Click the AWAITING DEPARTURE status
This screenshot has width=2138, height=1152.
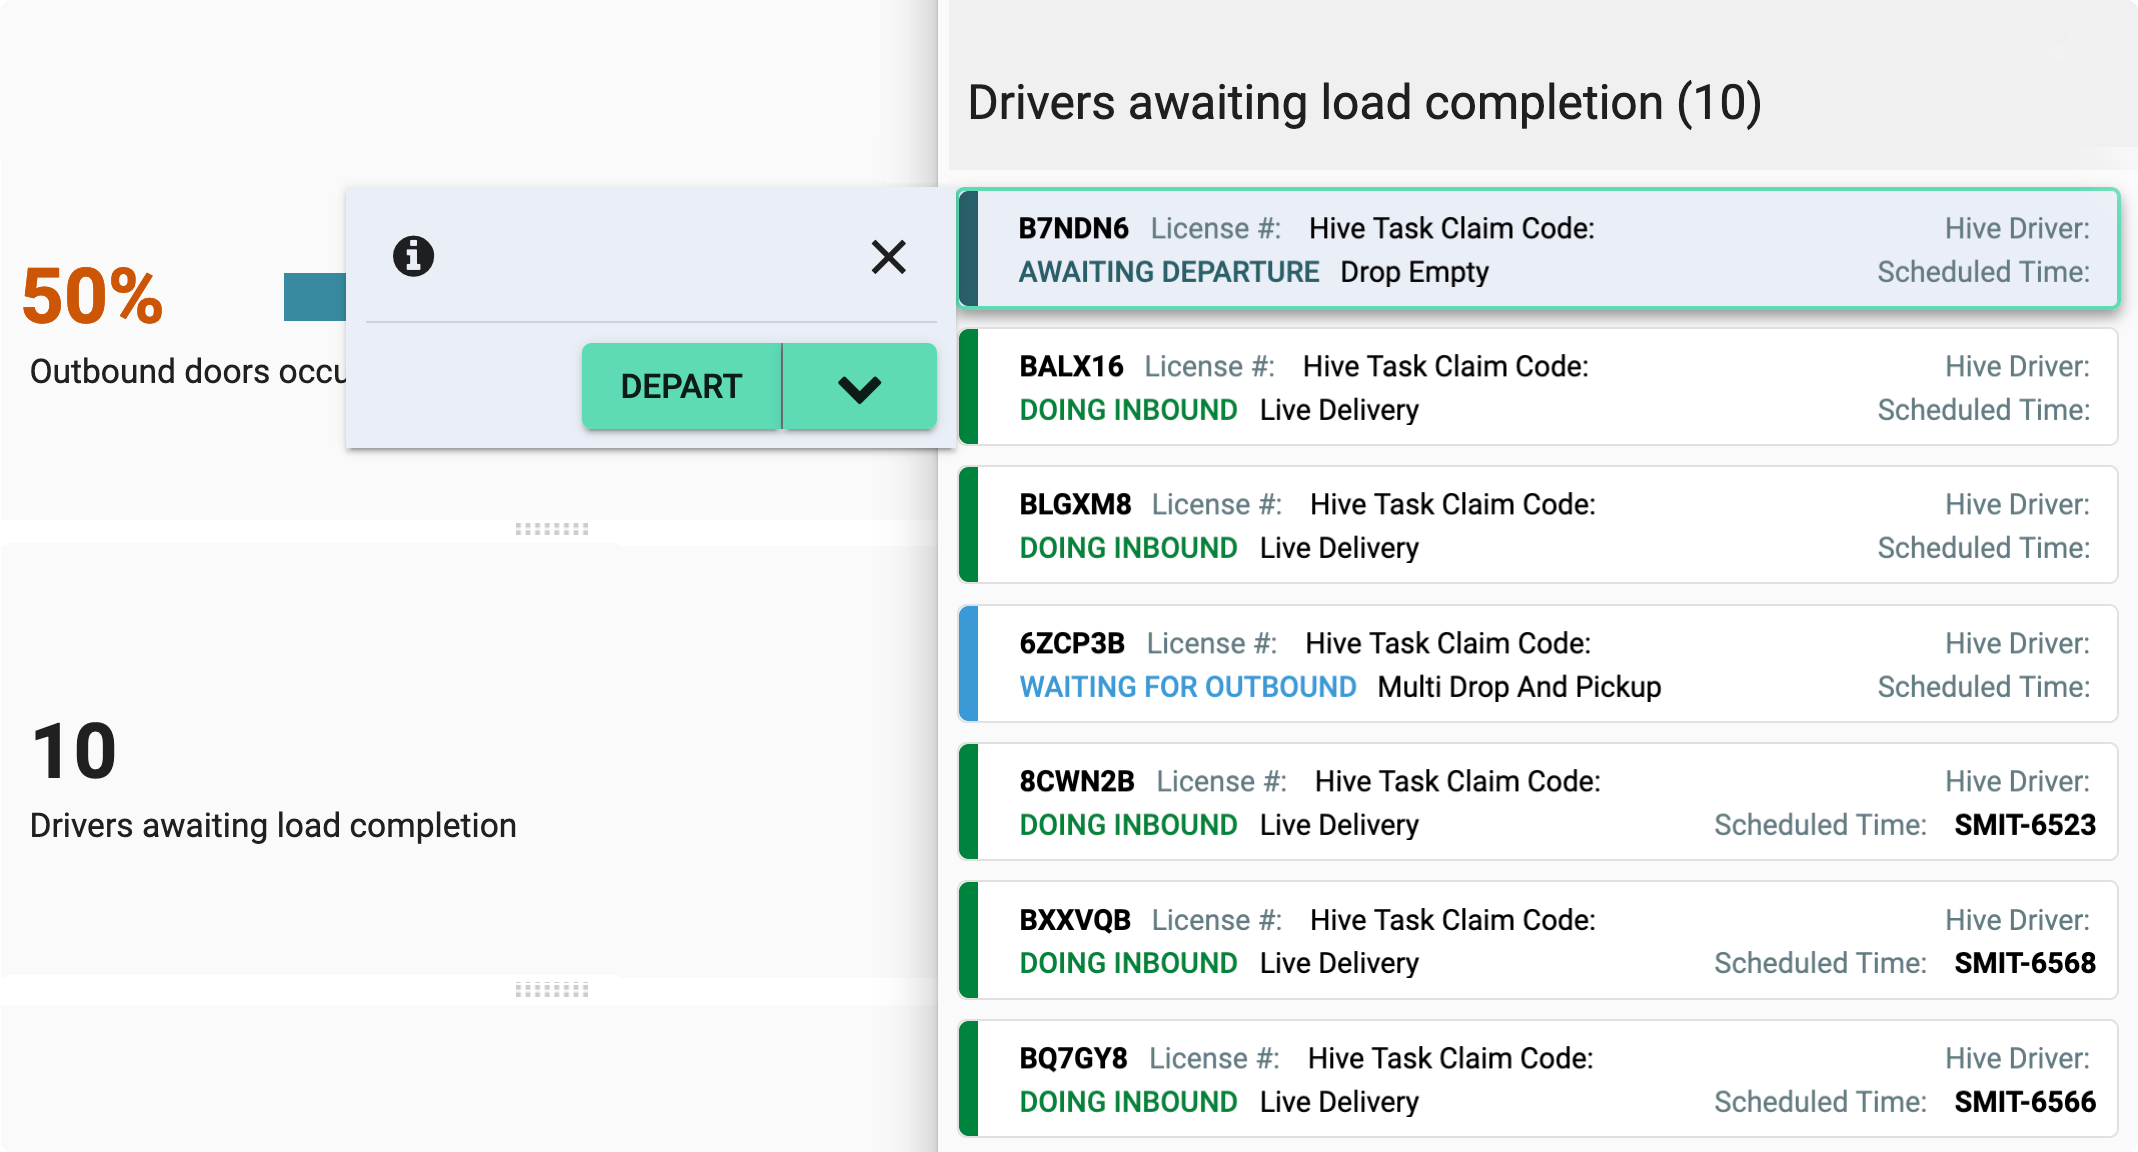point(1169,272)
